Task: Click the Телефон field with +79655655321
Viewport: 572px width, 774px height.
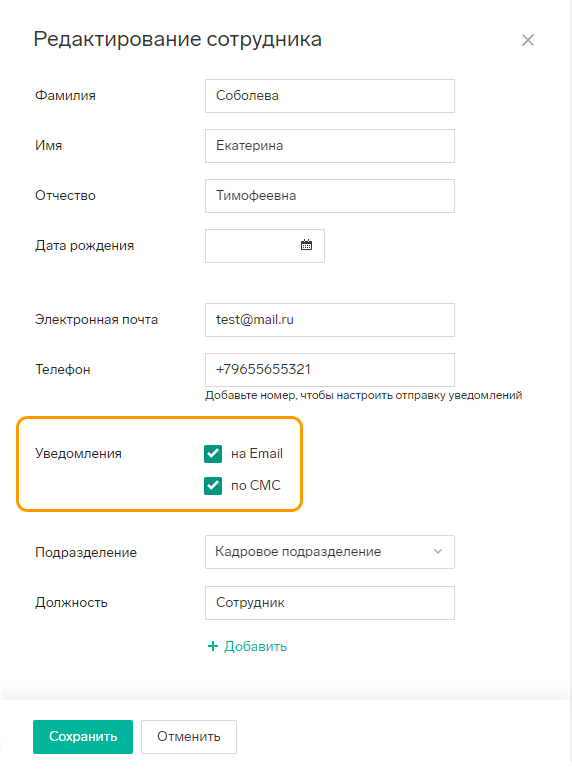Action: click(x=330, y=370)
